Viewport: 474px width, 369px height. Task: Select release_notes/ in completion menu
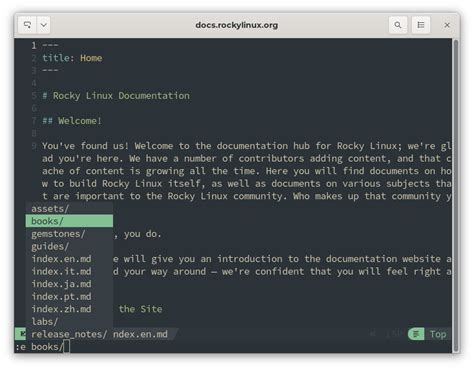click(69, 334)
